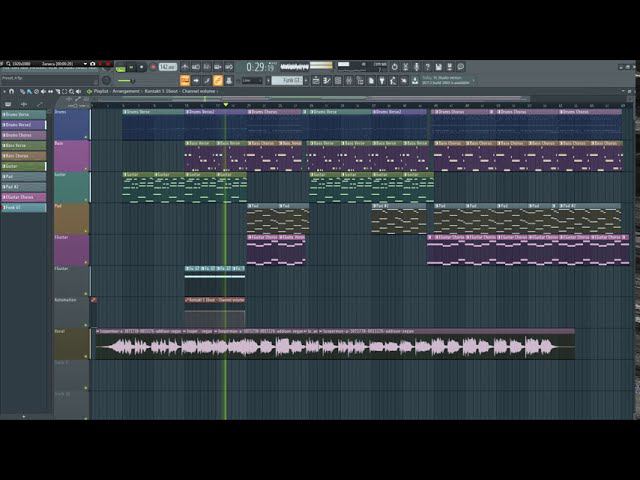Open the Playlist view shortcut icon
The image size is (640, 480).
(316, 80)
